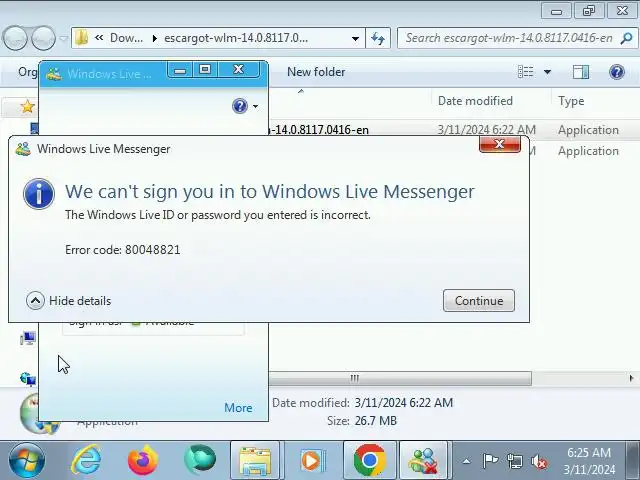Click the muted speaker volume tray icon
The width and height of the screenshot is (640, 480).
539,461
